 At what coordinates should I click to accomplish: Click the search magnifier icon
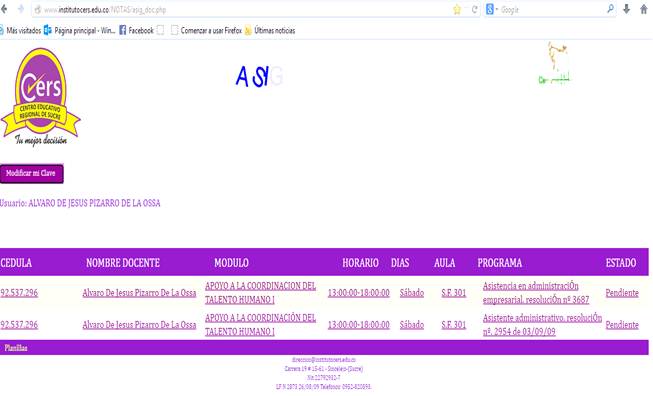pyautogui.click(x=611, y=9)
